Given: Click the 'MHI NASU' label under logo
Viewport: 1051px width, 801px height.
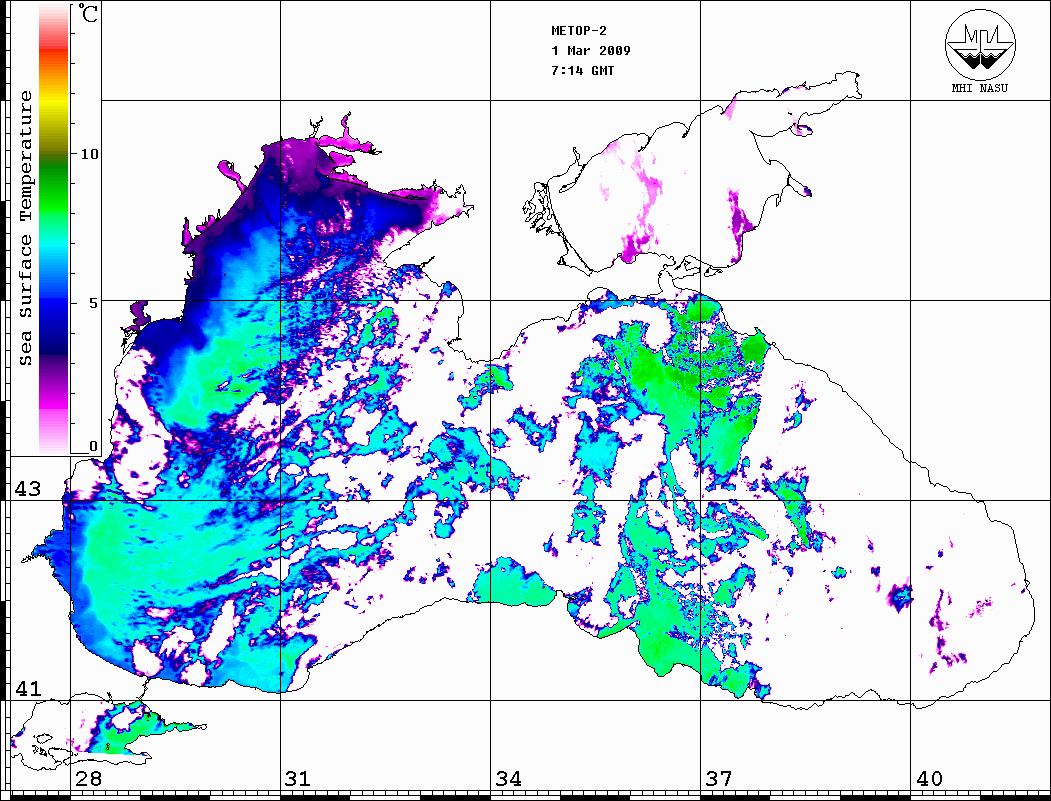Looking at the screenshot, I should coord(979,88).
